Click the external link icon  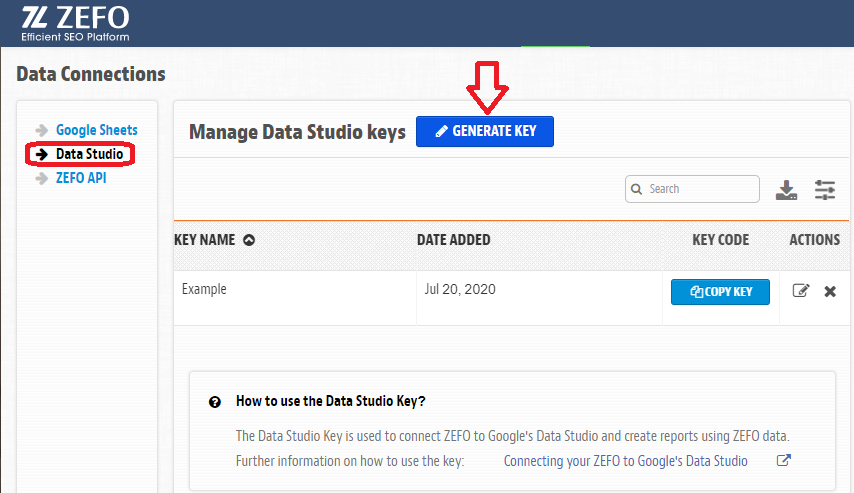tap(783, 460)
